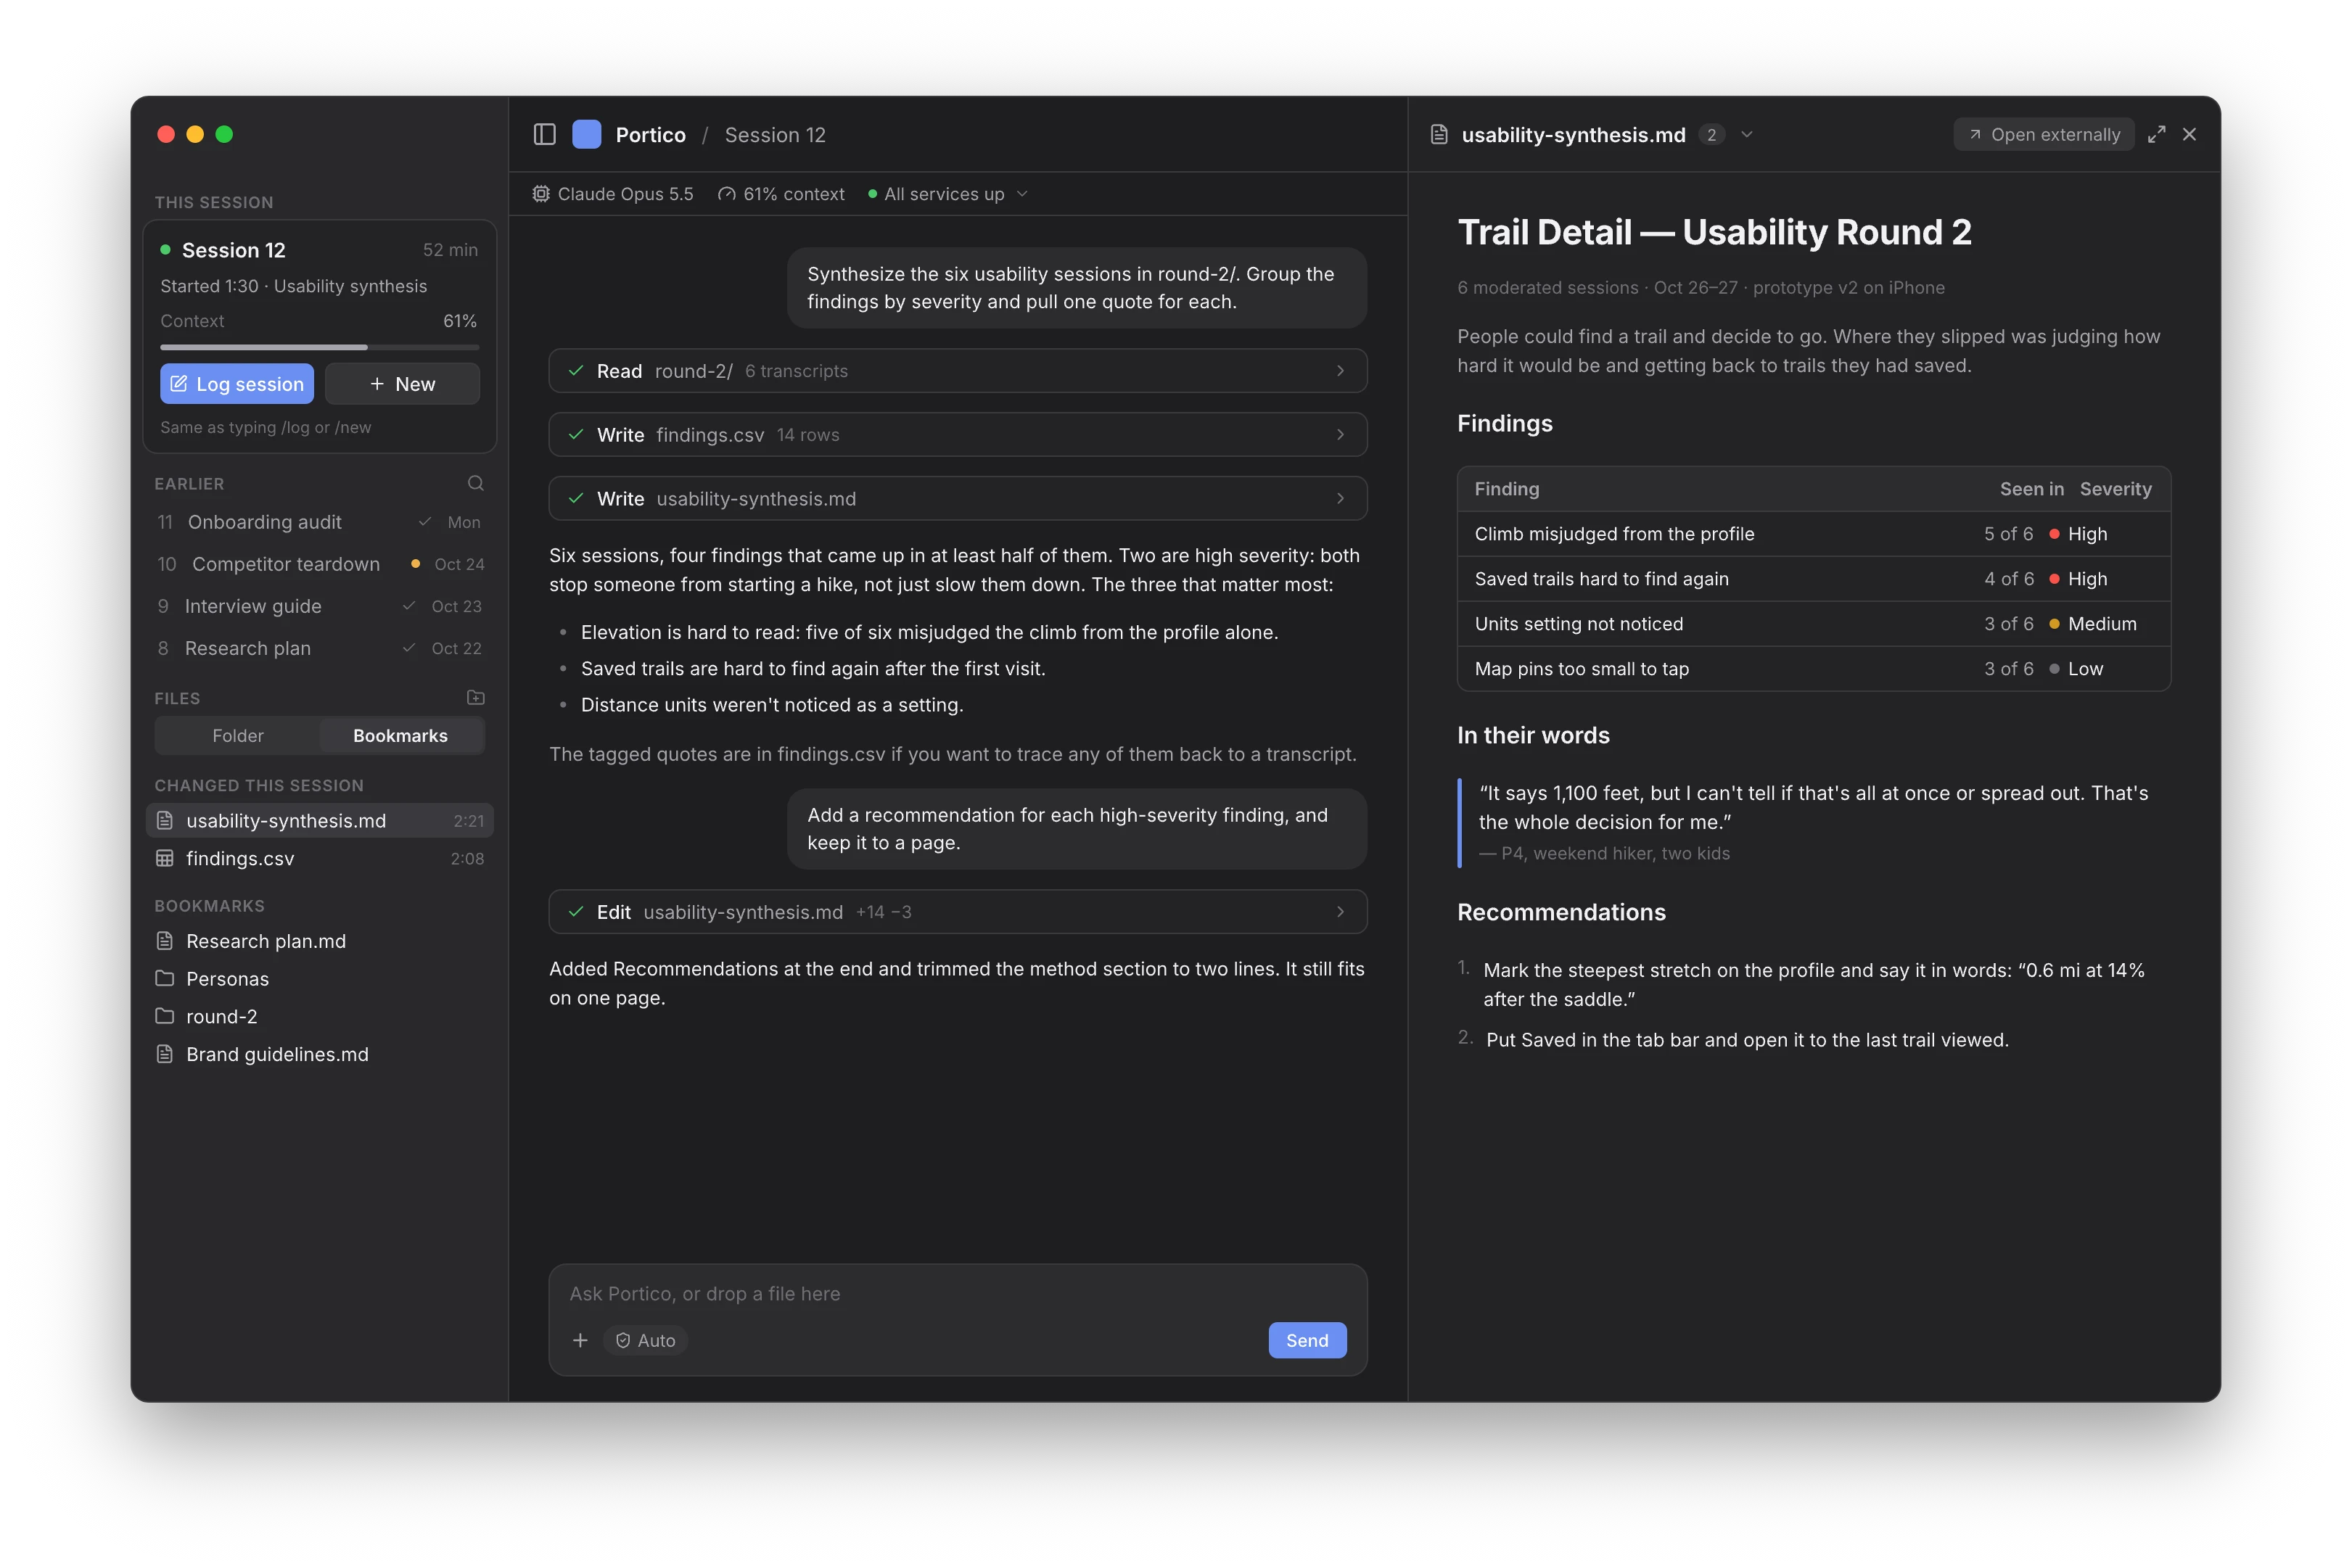
Task: Click the Session 12 breadcrumb
Action: pos(775,134)
